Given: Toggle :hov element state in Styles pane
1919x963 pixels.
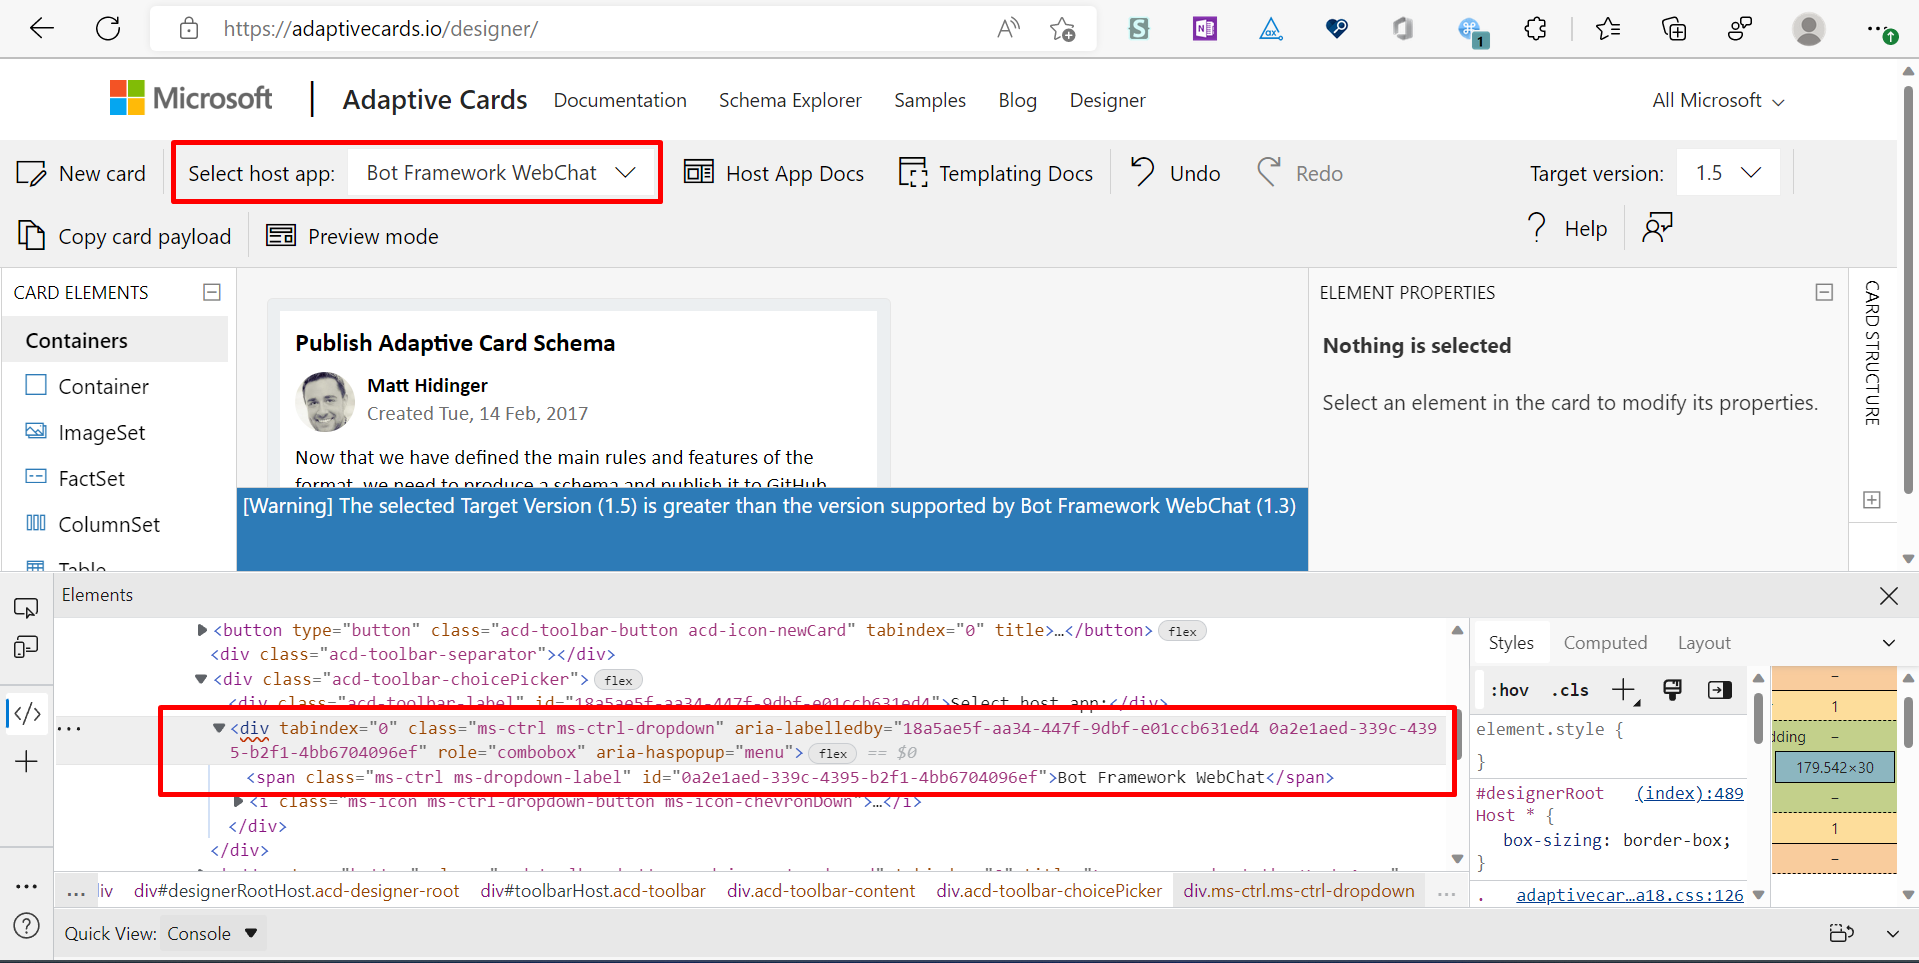Looking at the screenshot, I should point(1509,689).
